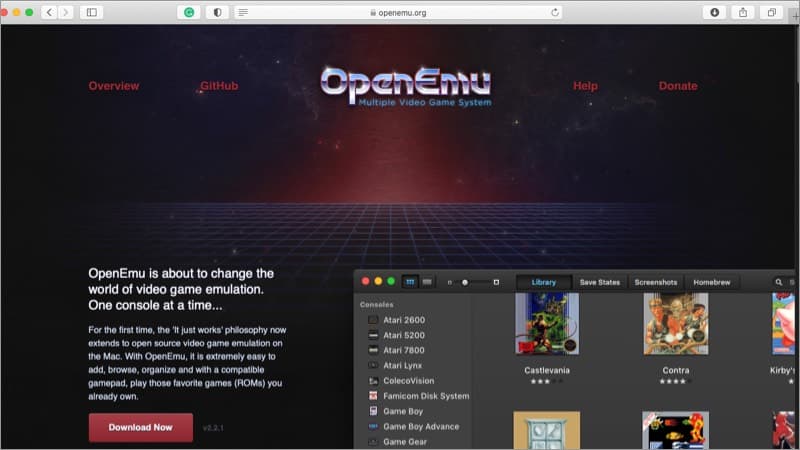Switch to list view in OpenEmu window
This screenshot has width=800, height=450.
(427, 282)
